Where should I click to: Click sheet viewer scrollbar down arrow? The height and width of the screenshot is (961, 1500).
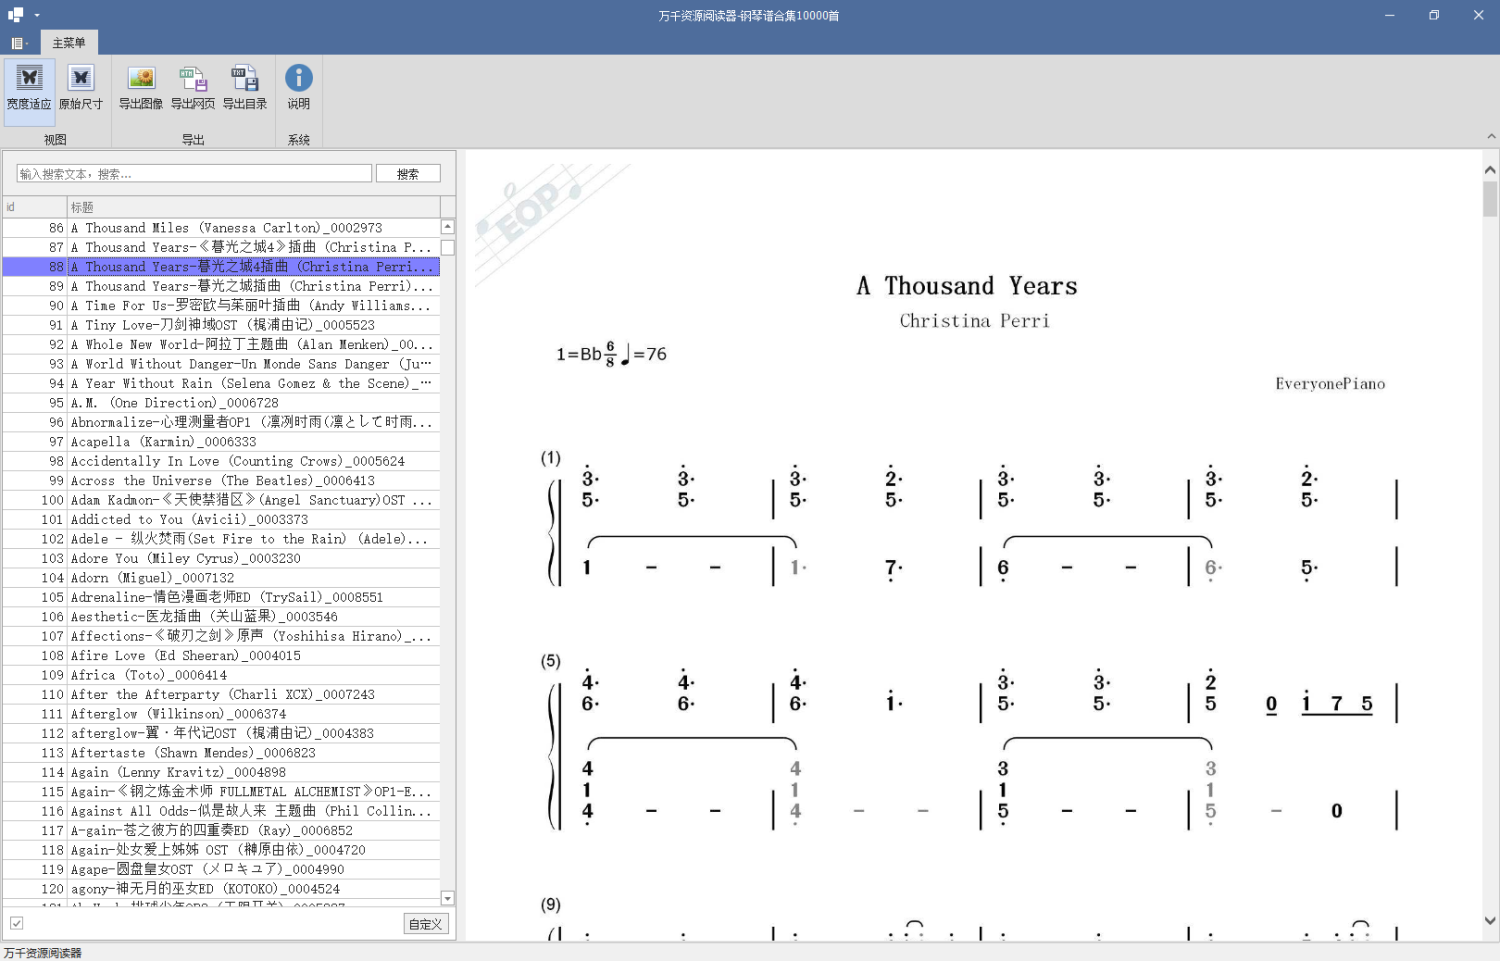click(x=1490, y=921)
